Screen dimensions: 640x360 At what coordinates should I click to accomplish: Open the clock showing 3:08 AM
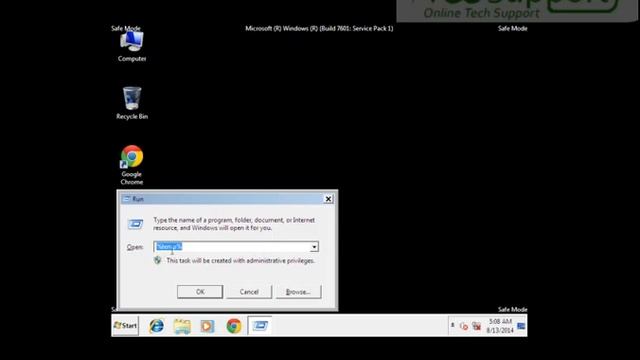(500, 326)
